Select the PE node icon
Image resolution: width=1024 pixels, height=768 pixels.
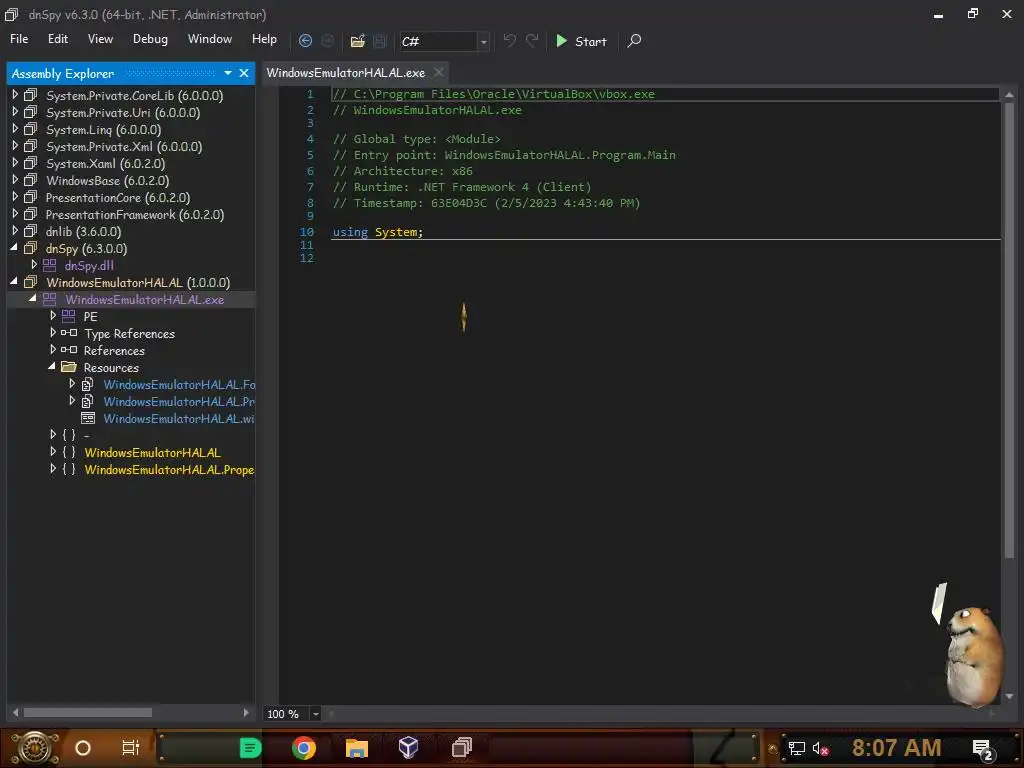pos(69,316)
